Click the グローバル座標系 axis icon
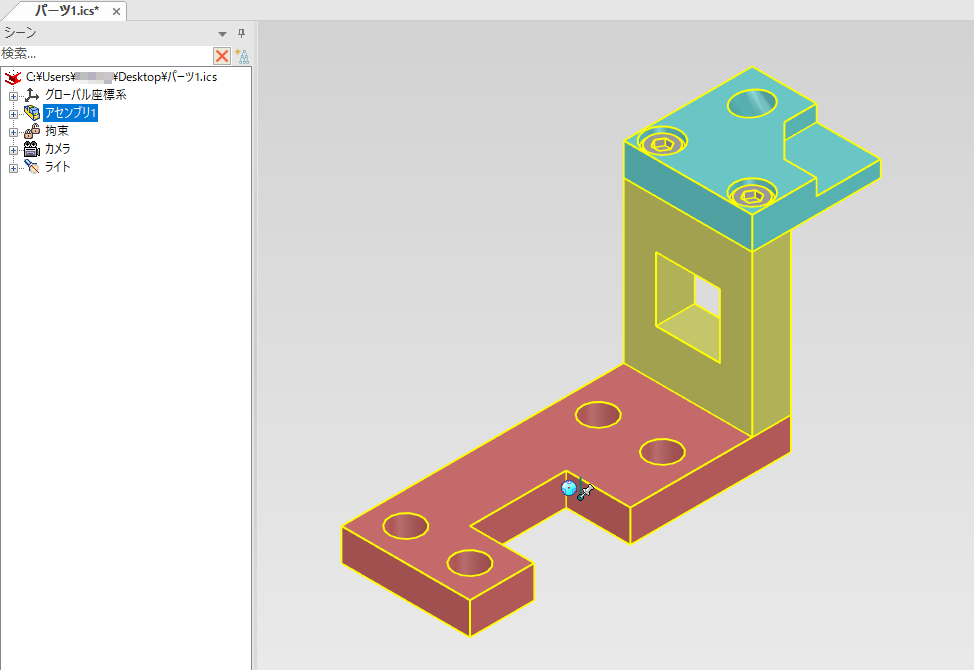974x670 pixels. pyautogui.click(x=31, y=95)
